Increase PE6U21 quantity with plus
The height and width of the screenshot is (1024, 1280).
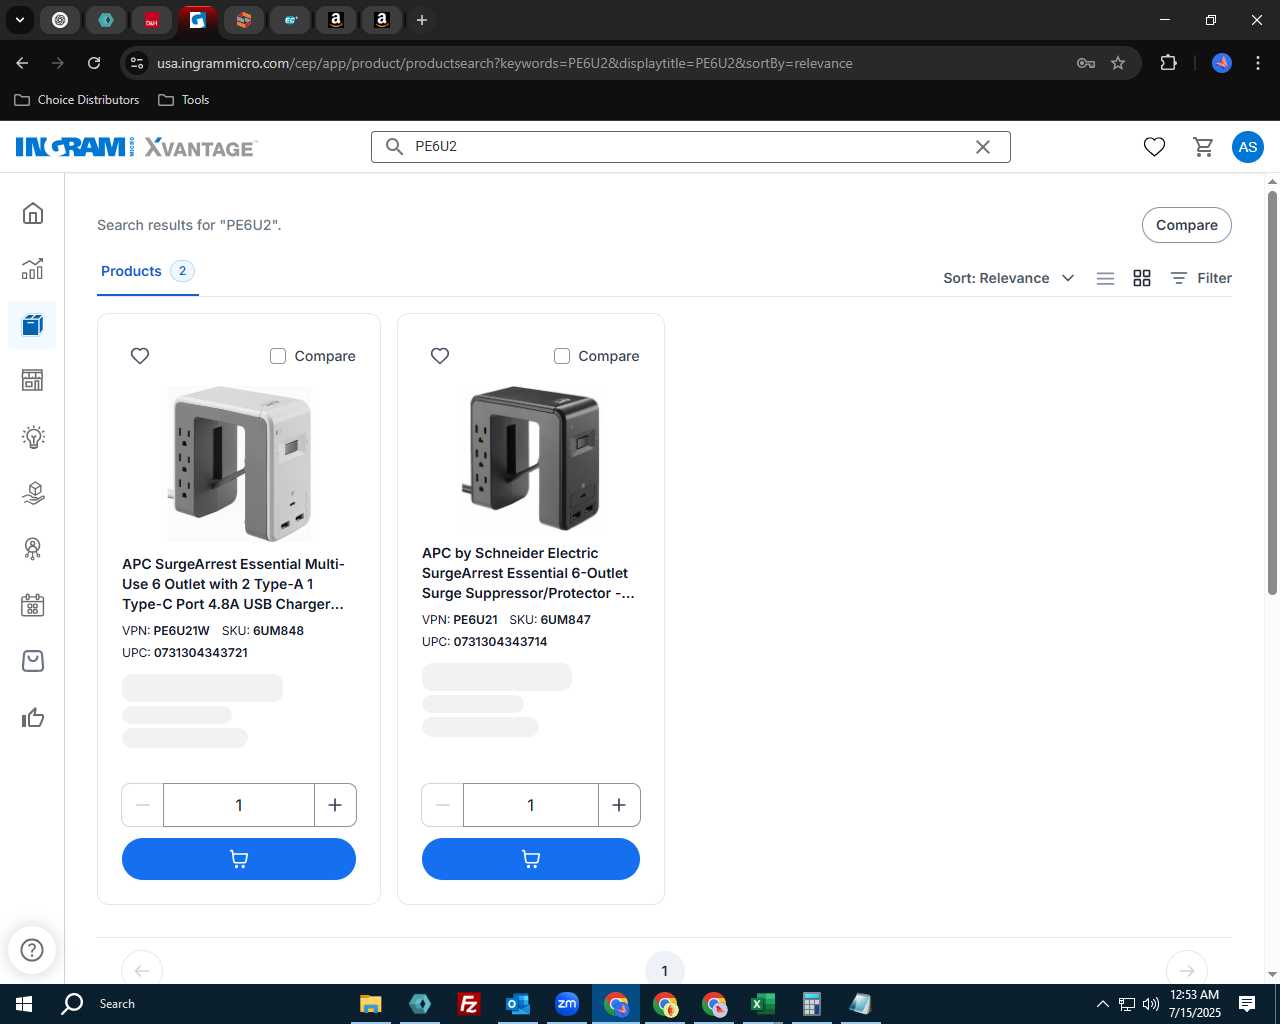coord(619,805)
